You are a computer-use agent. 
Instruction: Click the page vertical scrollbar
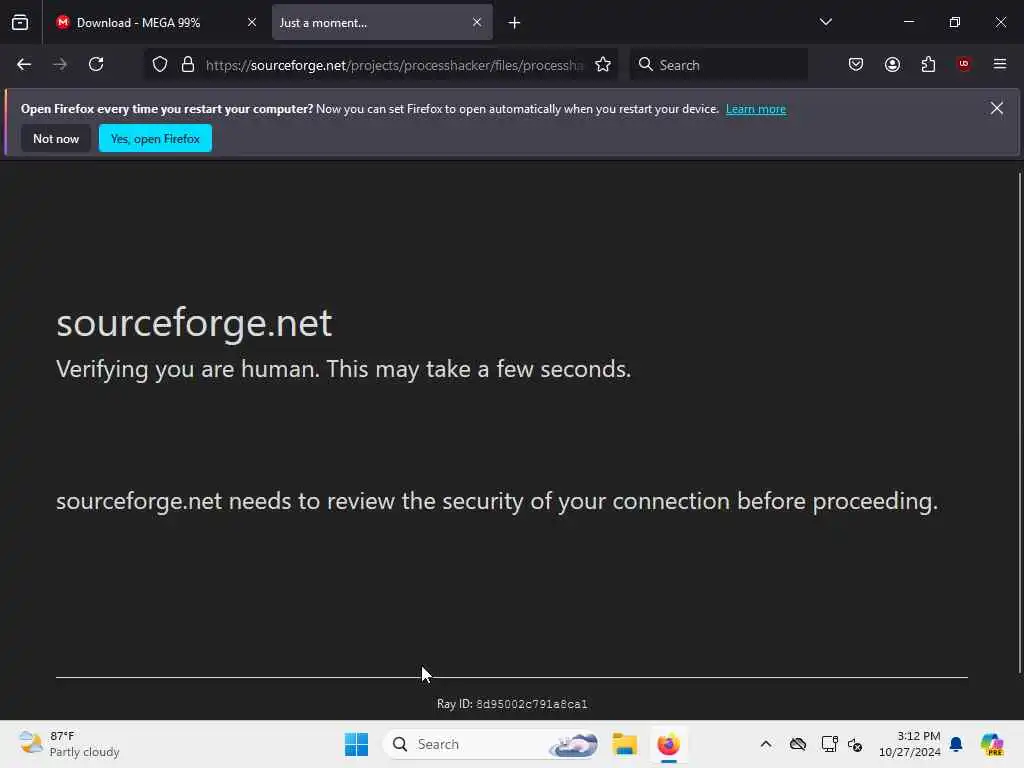1019,423
